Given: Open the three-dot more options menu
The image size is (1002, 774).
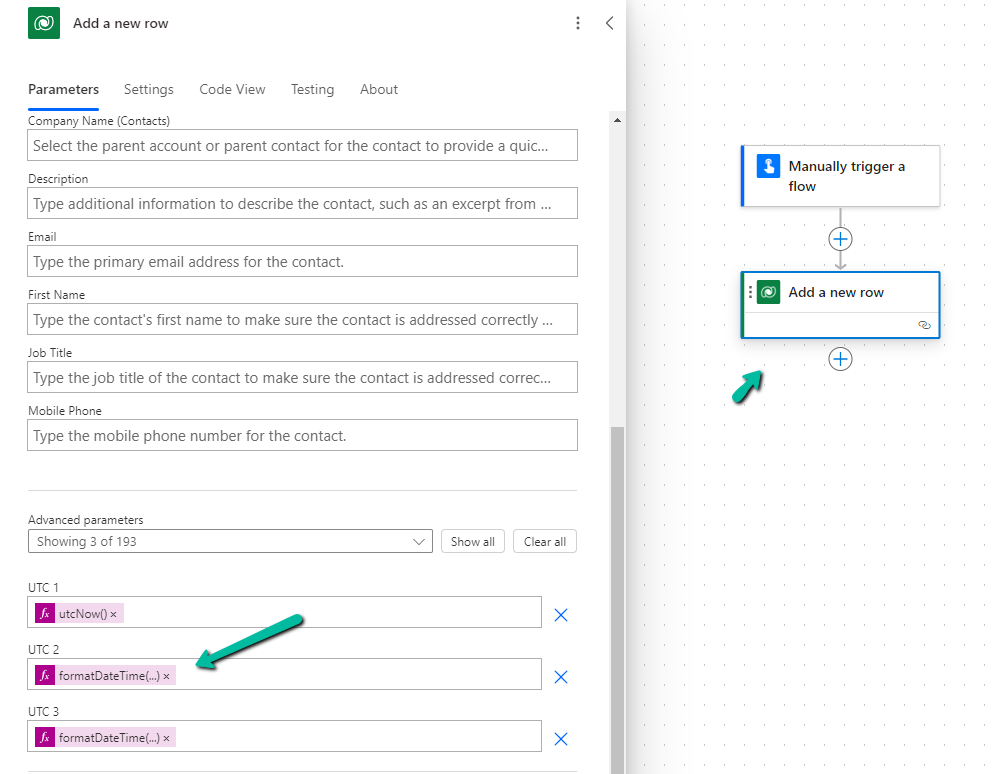Looking at the screenshot, I should point(578,23).
